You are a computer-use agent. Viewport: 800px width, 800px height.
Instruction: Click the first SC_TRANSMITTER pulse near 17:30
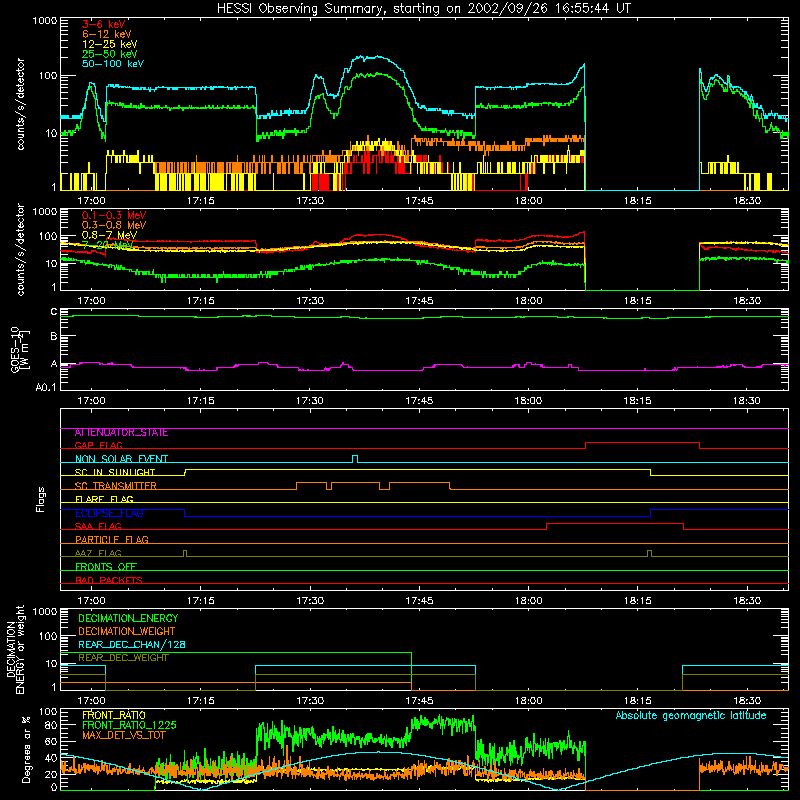pyautogui.click(x=311, y=483)
